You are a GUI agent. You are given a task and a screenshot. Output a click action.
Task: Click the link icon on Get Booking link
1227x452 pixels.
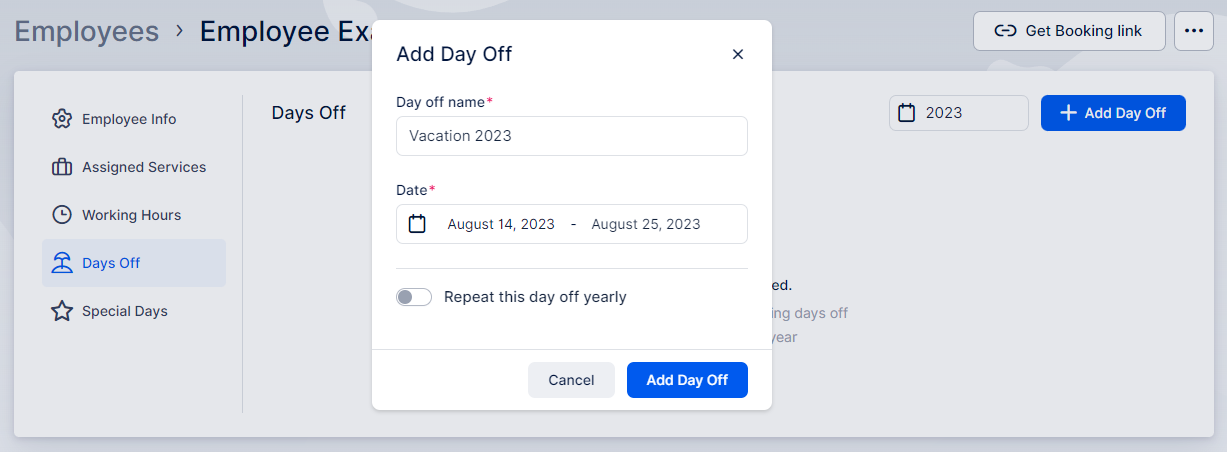click(1005, 31)
